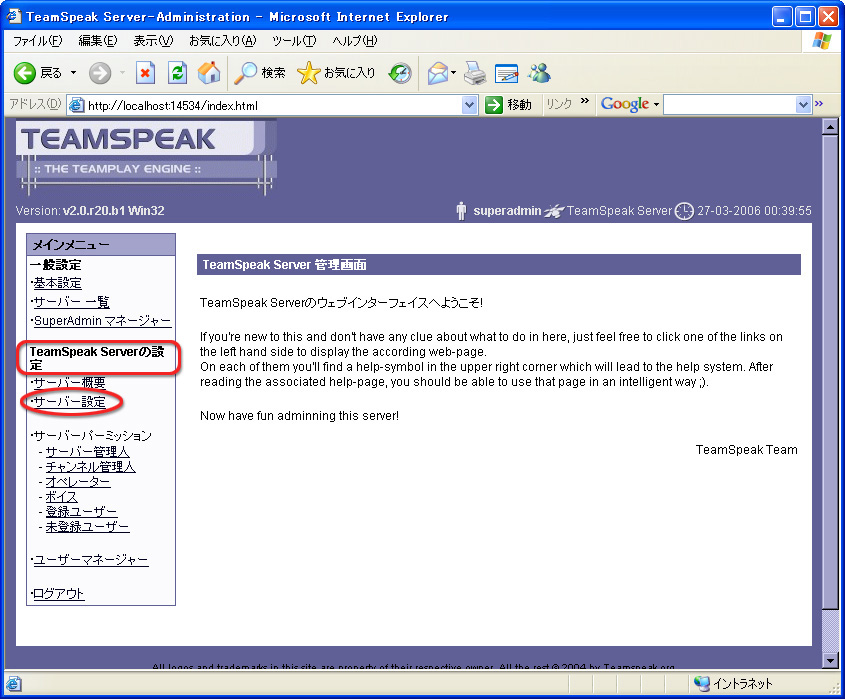Click the メインメニュー header
The height and width of the screenshot is (699, 845).
pyautogui.click(x=101, y=245)
